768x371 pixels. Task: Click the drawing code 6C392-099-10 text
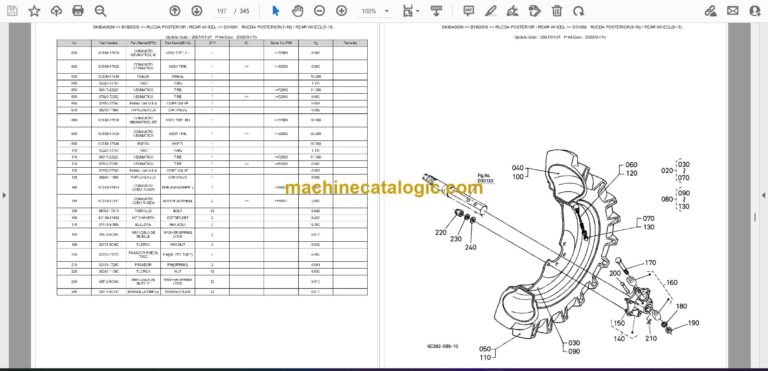click(442, 346)
